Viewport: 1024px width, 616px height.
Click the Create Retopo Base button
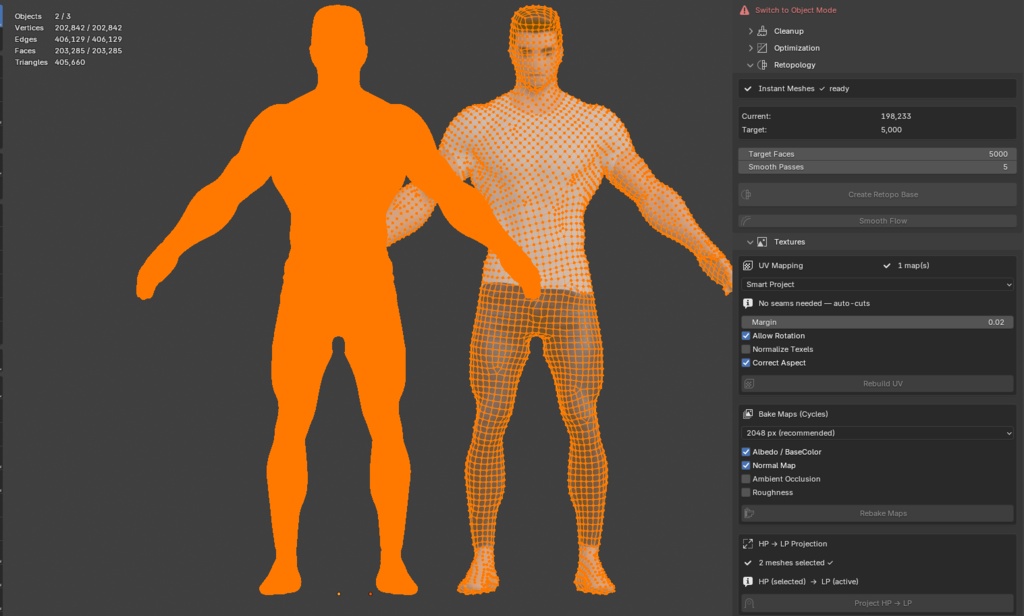click(x=877, y=194)
